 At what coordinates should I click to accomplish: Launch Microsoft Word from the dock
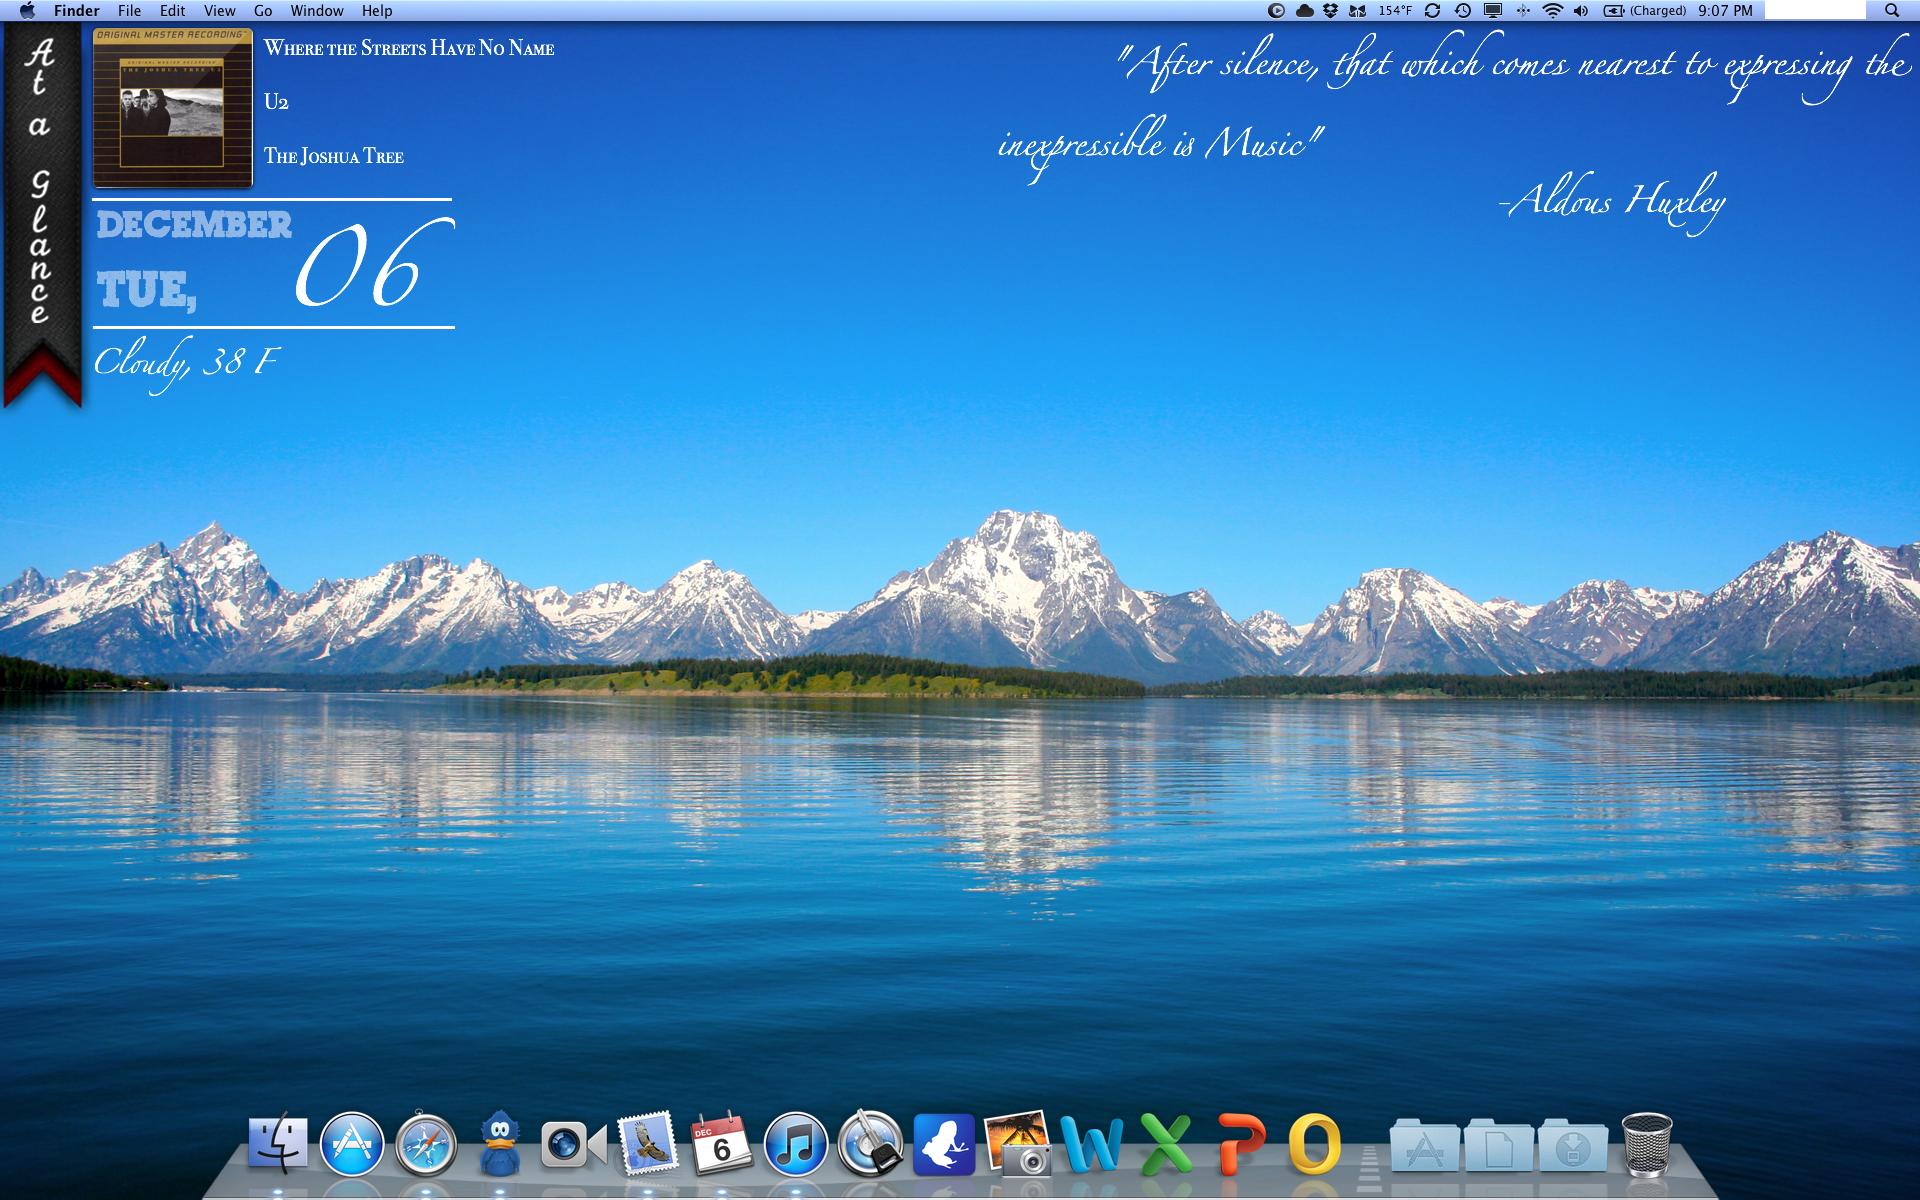1091,1143
